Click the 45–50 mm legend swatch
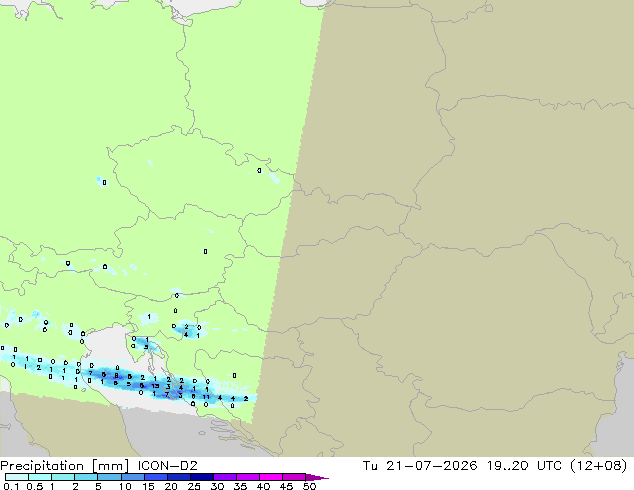The height and width of the screenshot is (490, 634). (294, 477)
